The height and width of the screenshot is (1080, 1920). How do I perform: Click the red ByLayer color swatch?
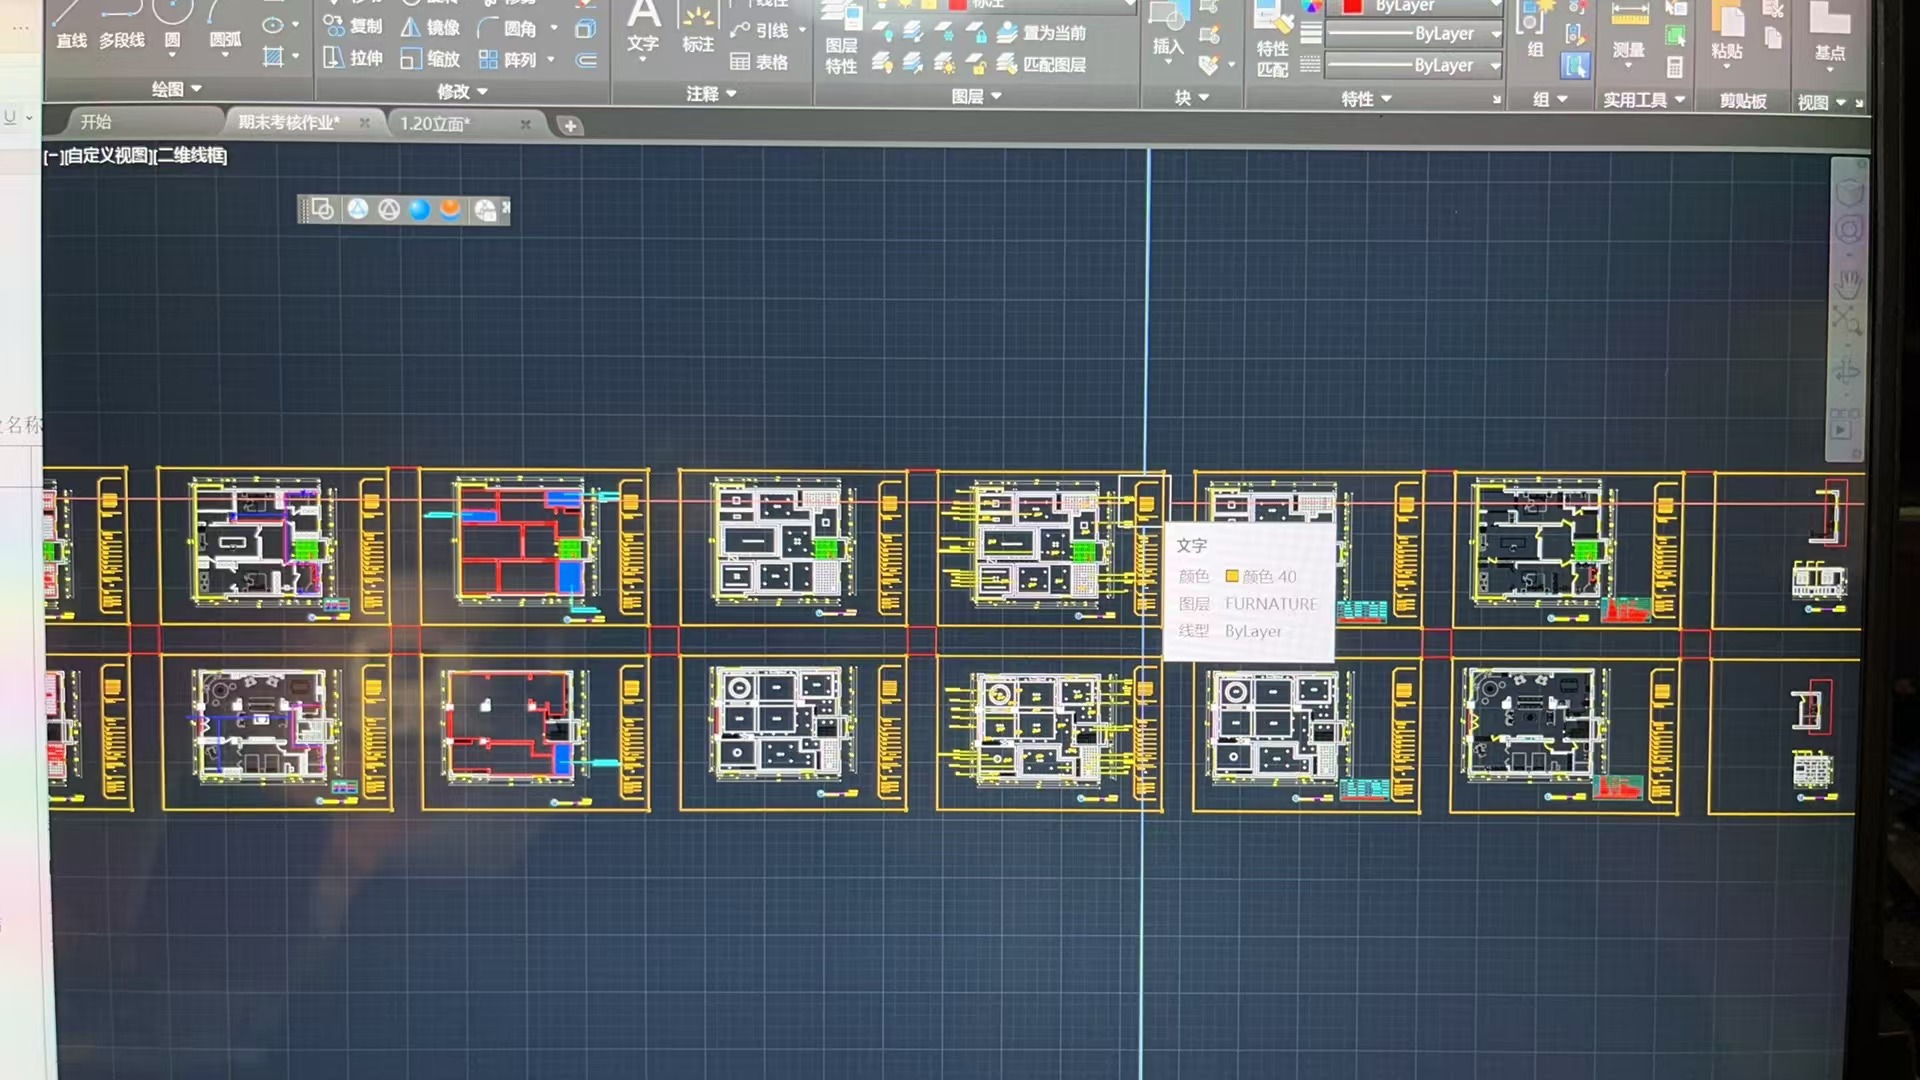point(1352,6)
